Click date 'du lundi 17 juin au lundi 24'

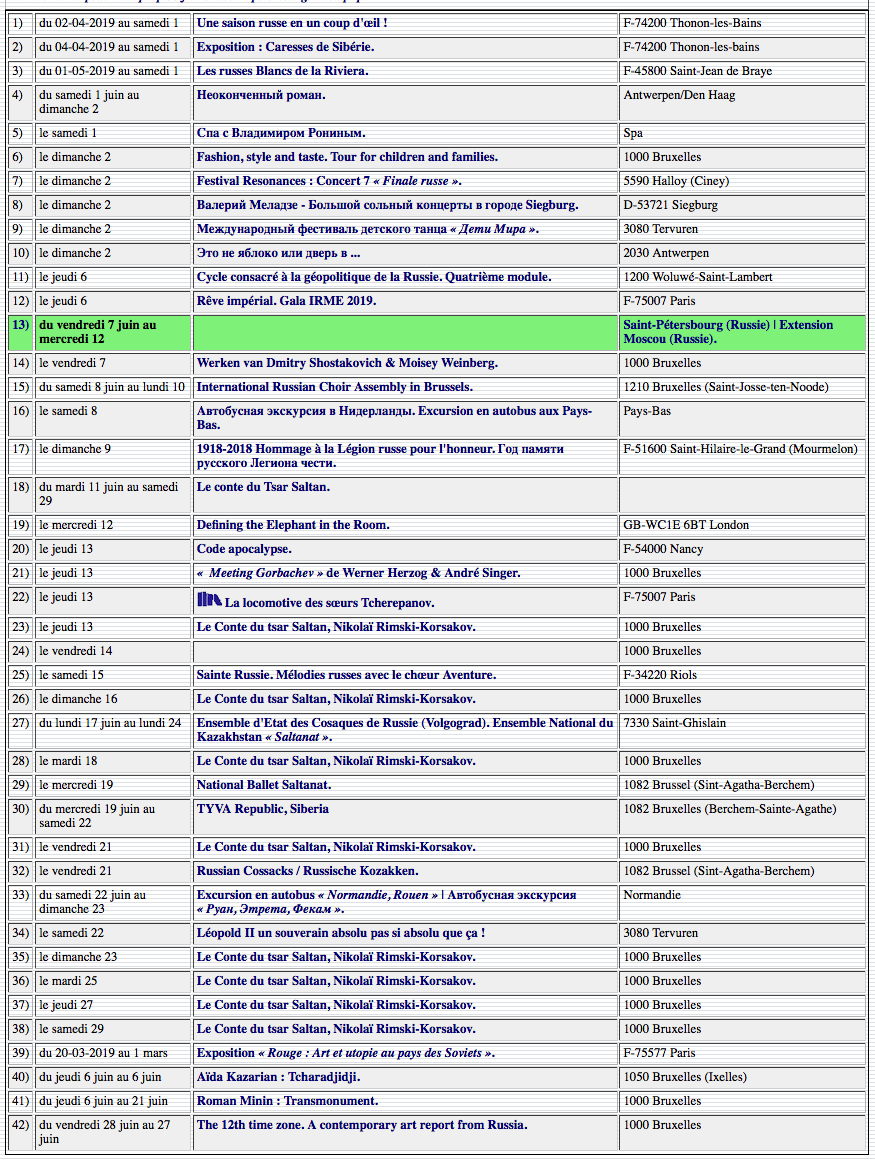pyautogui.click(x=110, y=723)
